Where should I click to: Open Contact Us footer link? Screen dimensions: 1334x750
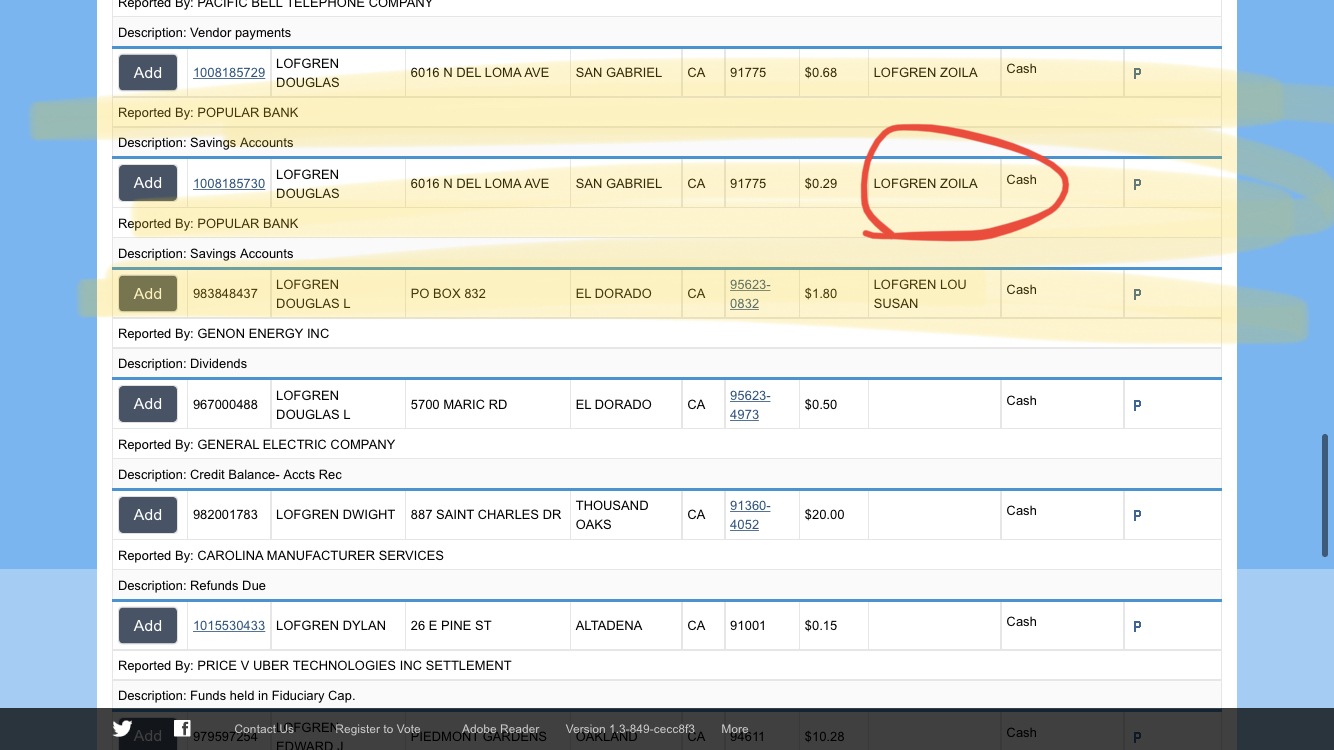coord(264,729)
